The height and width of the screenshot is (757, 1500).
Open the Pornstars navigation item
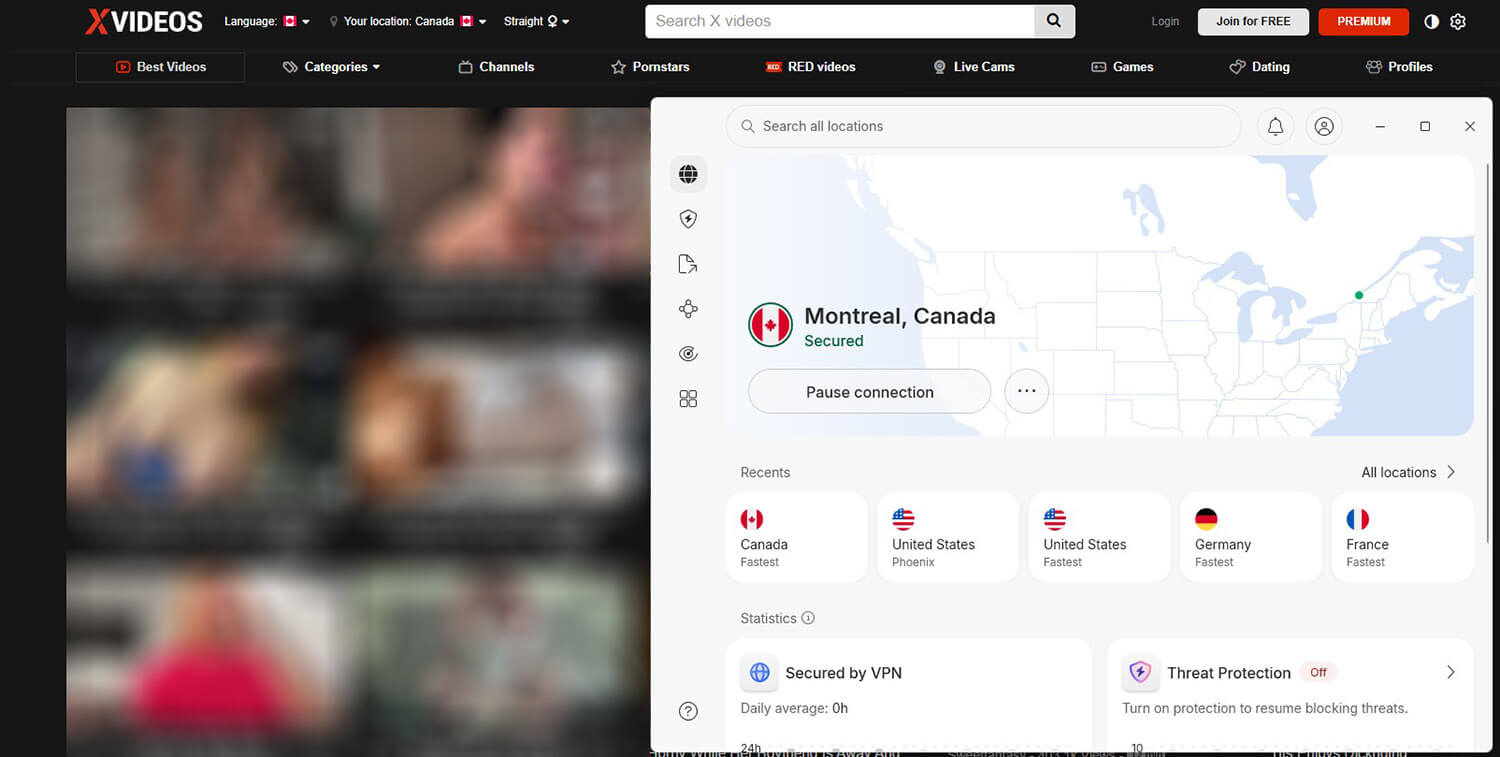[650, 67]
